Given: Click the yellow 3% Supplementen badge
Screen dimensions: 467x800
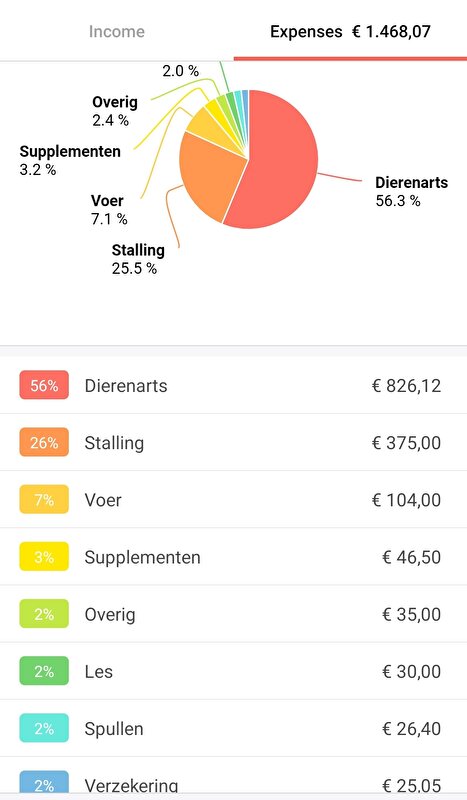Looking at the screenshot, I should 44,557.
